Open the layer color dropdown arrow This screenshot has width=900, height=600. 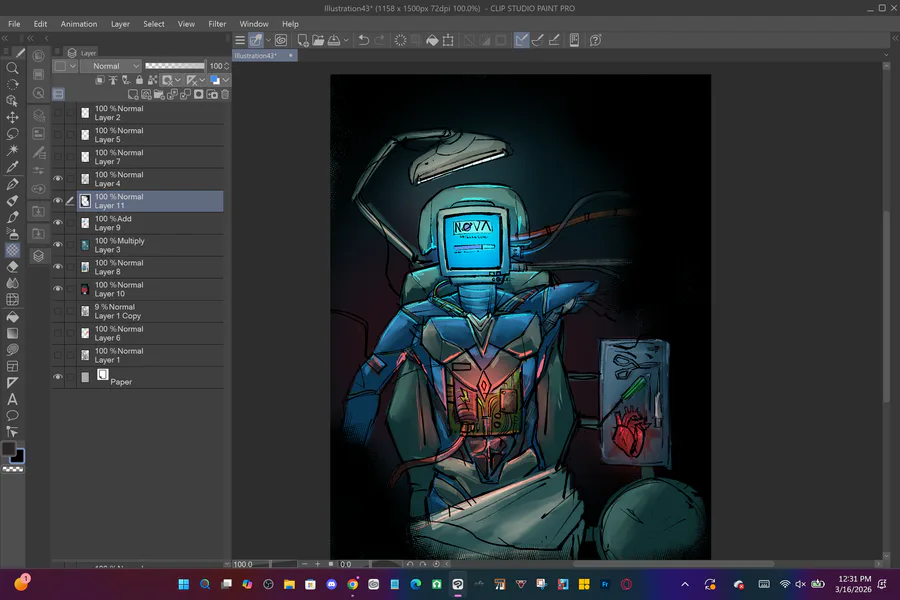pos(226,80)
